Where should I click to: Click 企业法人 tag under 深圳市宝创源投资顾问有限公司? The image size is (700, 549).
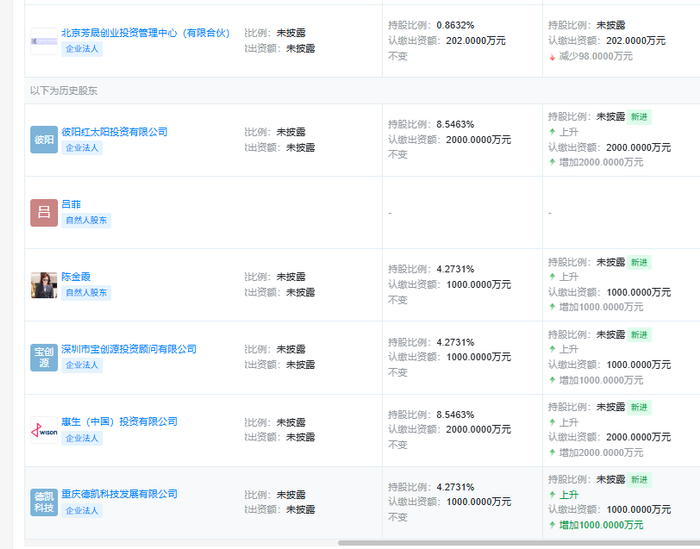pos(82,365)
